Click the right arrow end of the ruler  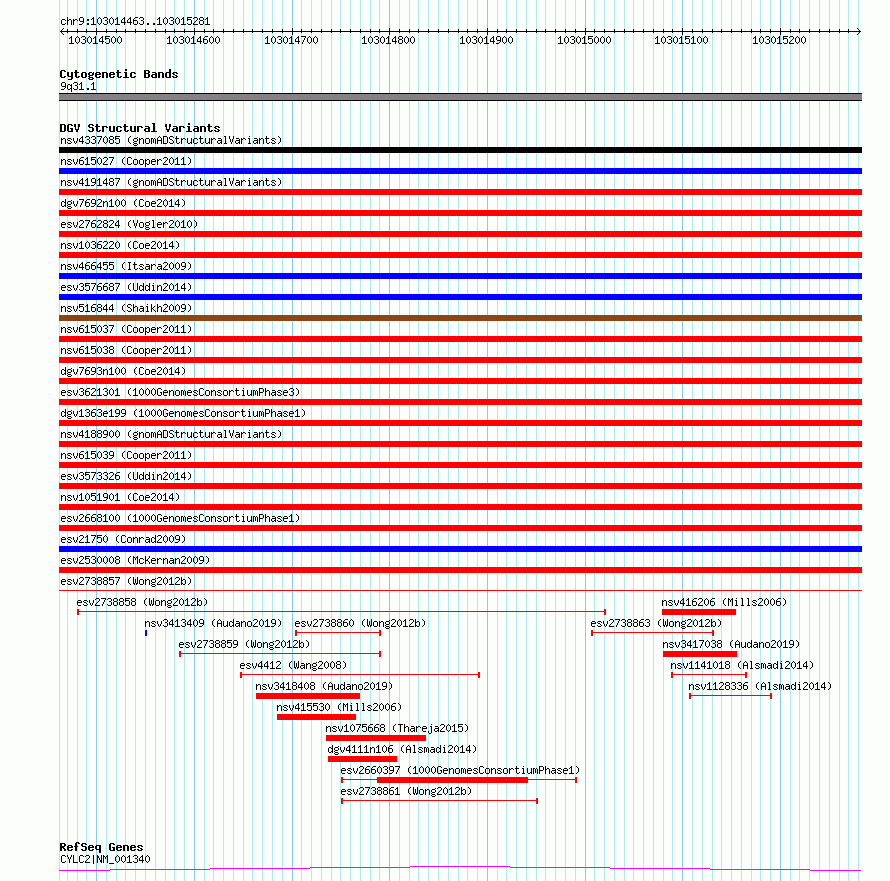(x=859, y=32)
